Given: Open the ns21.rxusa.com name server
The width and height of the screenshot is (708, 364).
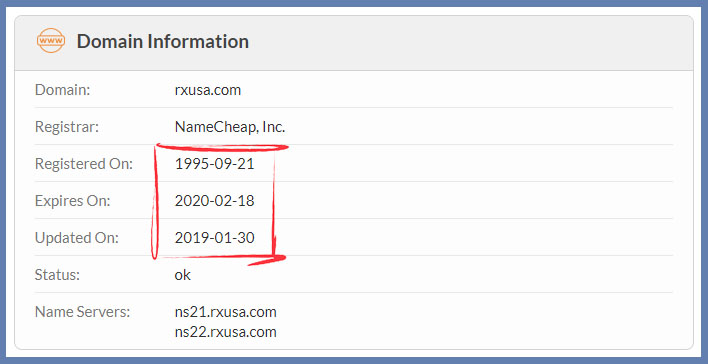Looking at the screenshot, I should 225,312.
